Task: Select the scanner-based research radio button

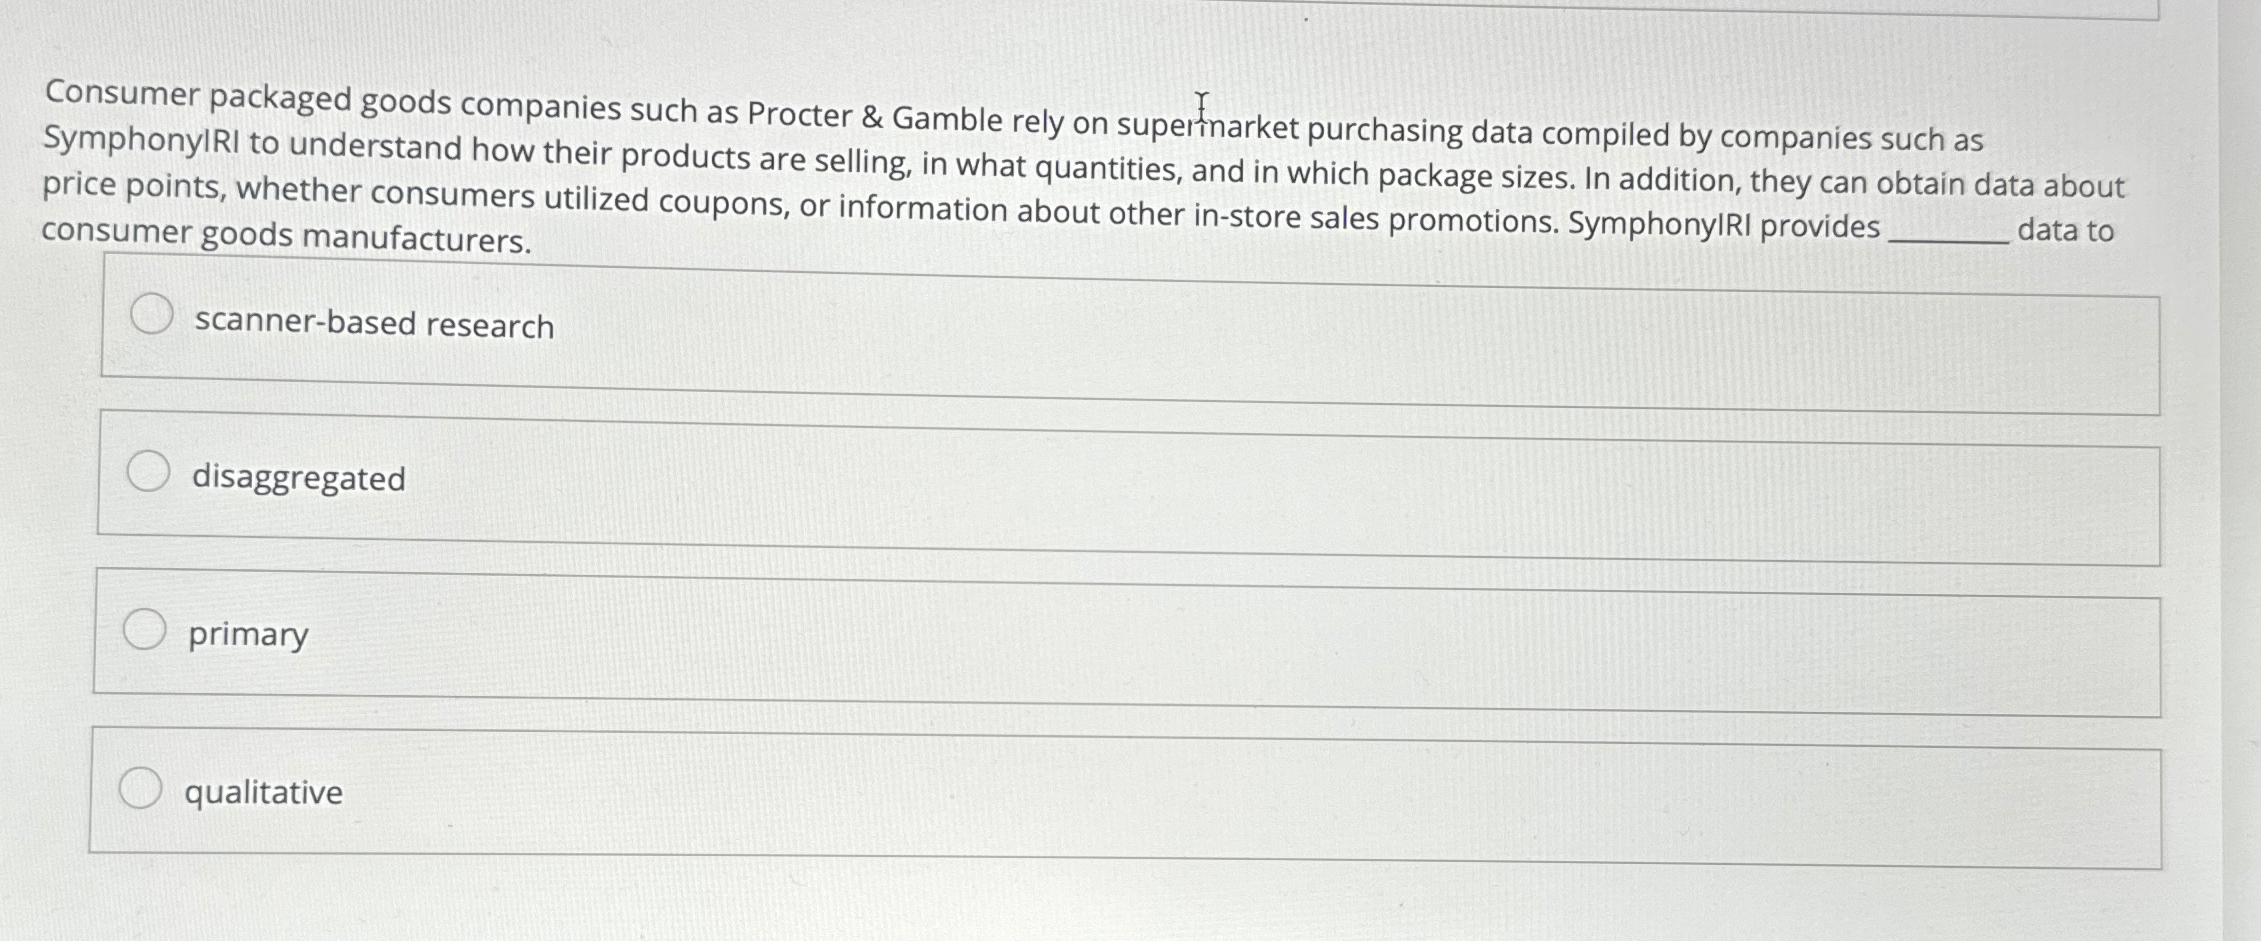Action: click(150, 314)
